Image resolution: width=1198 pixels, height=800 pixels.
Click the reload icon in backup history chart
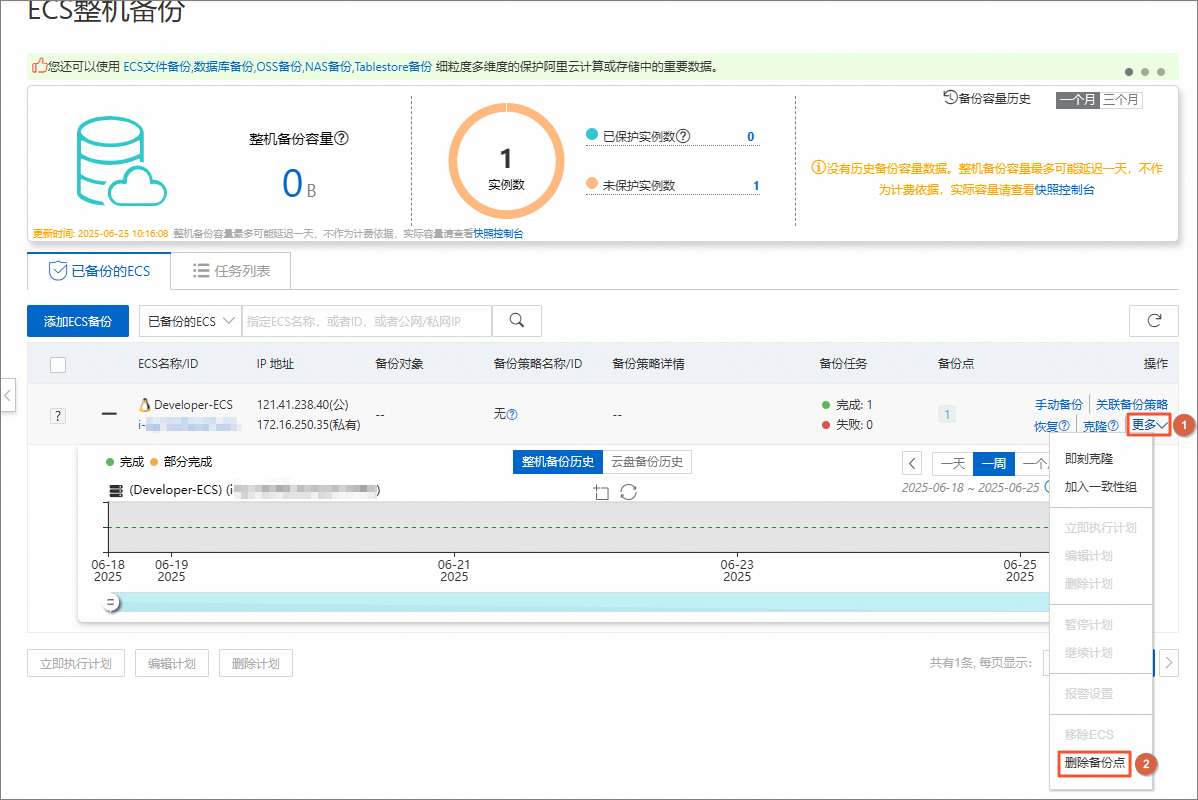click(x=629, y=492)
